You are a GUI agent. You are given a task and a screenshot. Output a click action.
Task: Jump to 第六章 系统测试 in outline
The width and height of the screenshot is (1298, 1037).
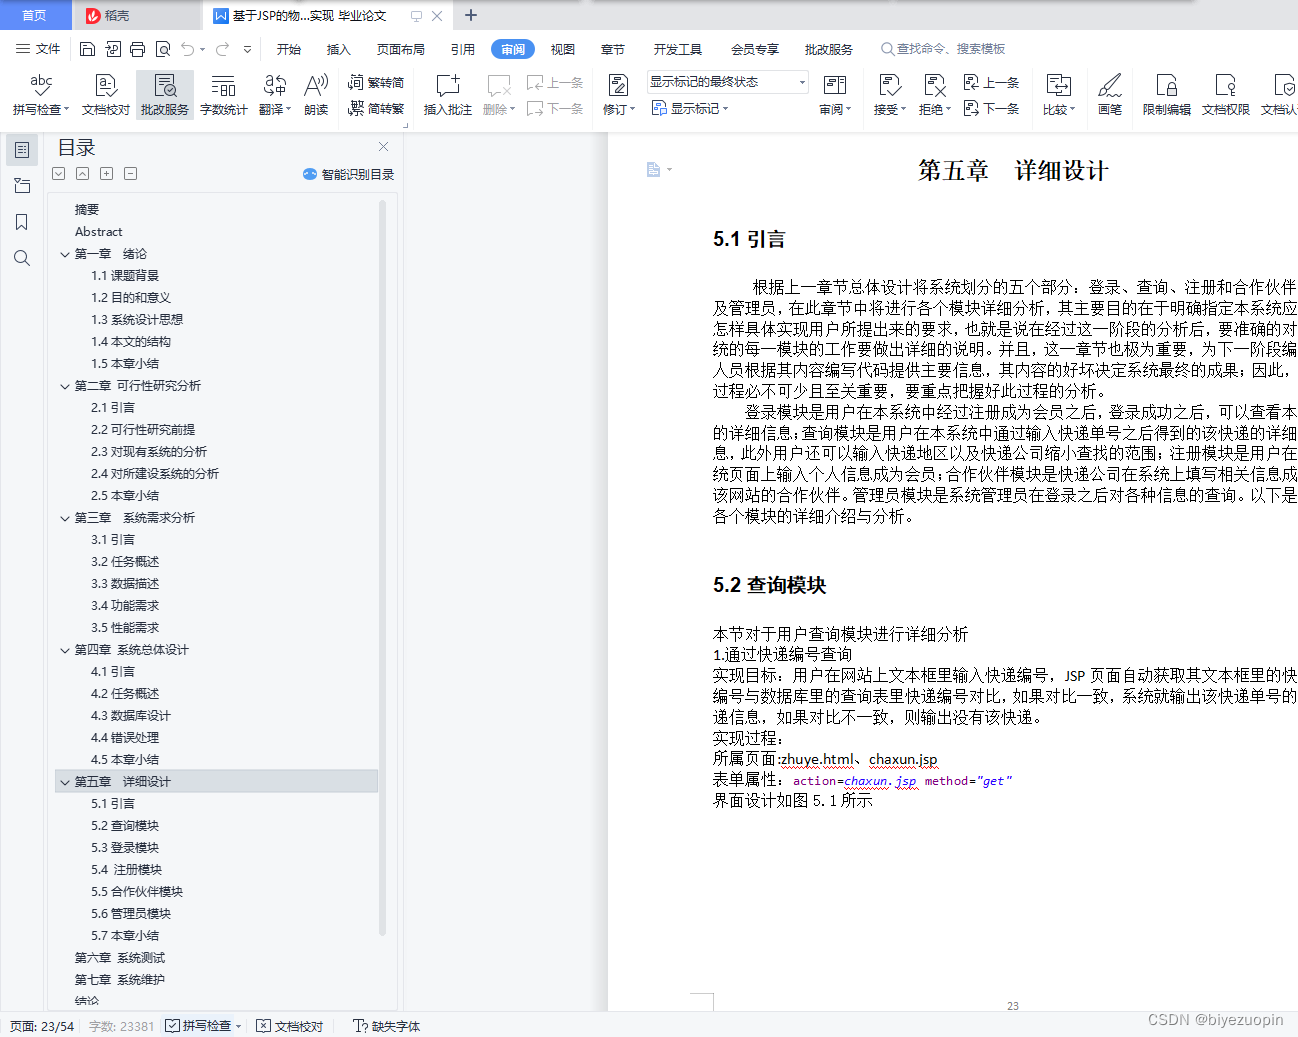[x=120, y=958]
